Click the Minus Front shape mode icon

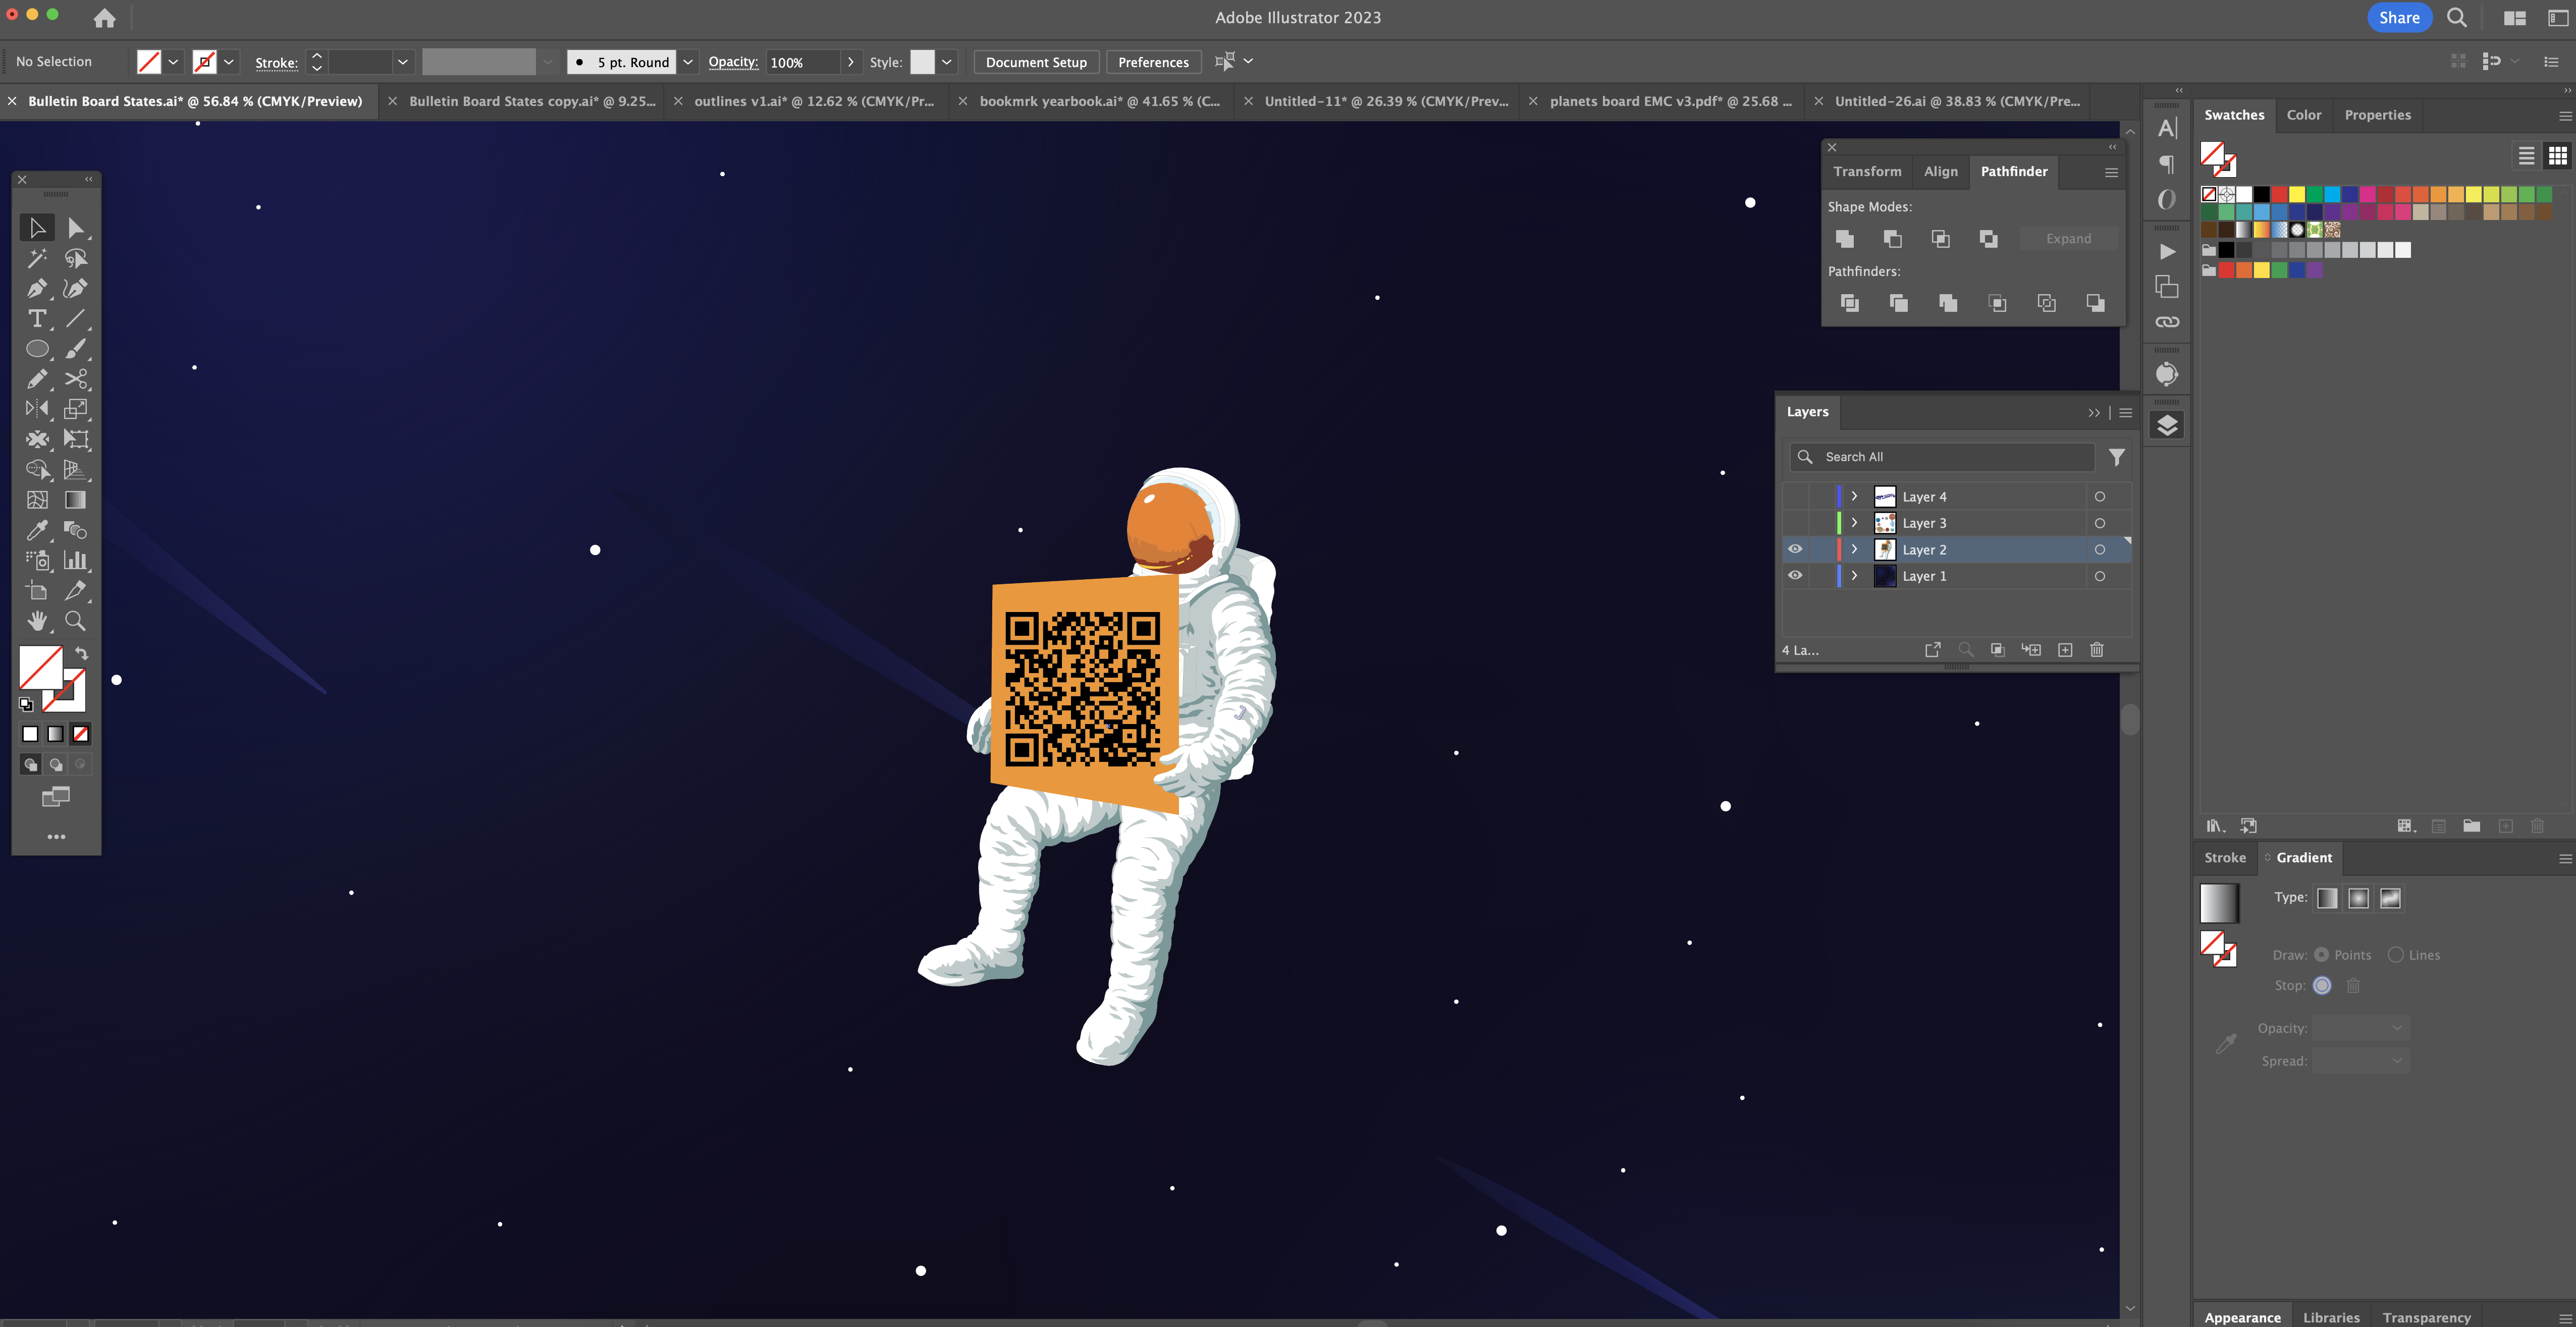(1893, 238)
